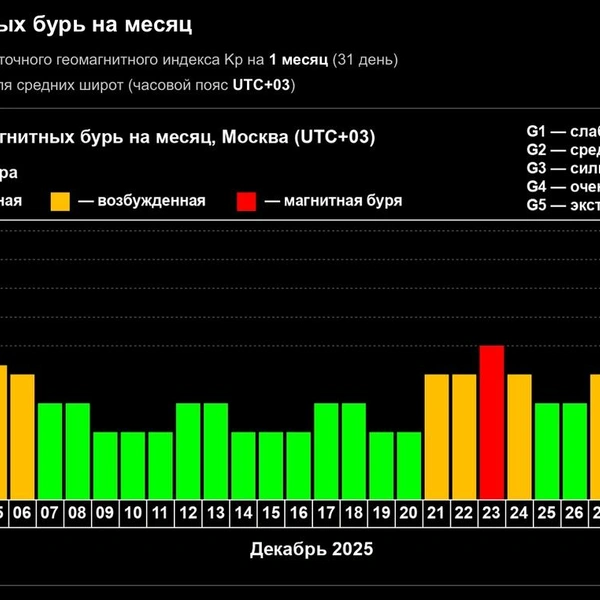Click the green bar for day 25
Image resolution: width=600 pixels, height=600 pixels.
coord(547,451)
